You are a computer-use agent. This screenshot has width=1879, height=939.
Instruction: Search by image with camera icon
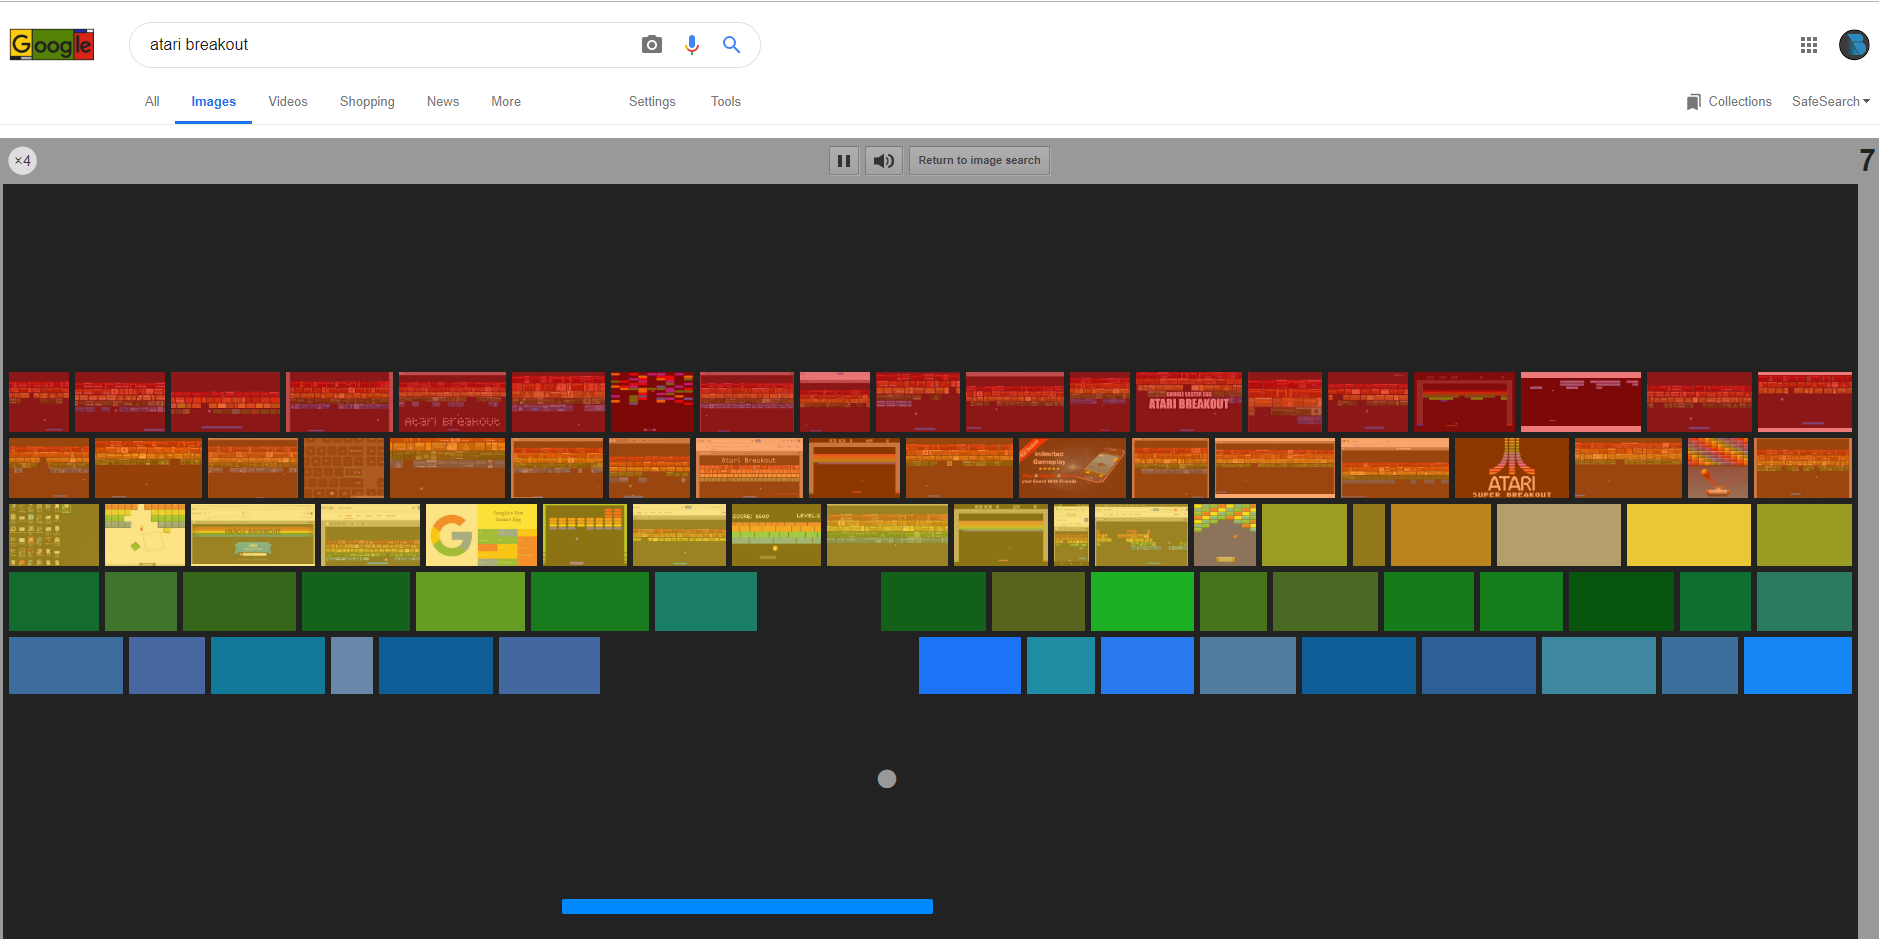pos(652,44)
